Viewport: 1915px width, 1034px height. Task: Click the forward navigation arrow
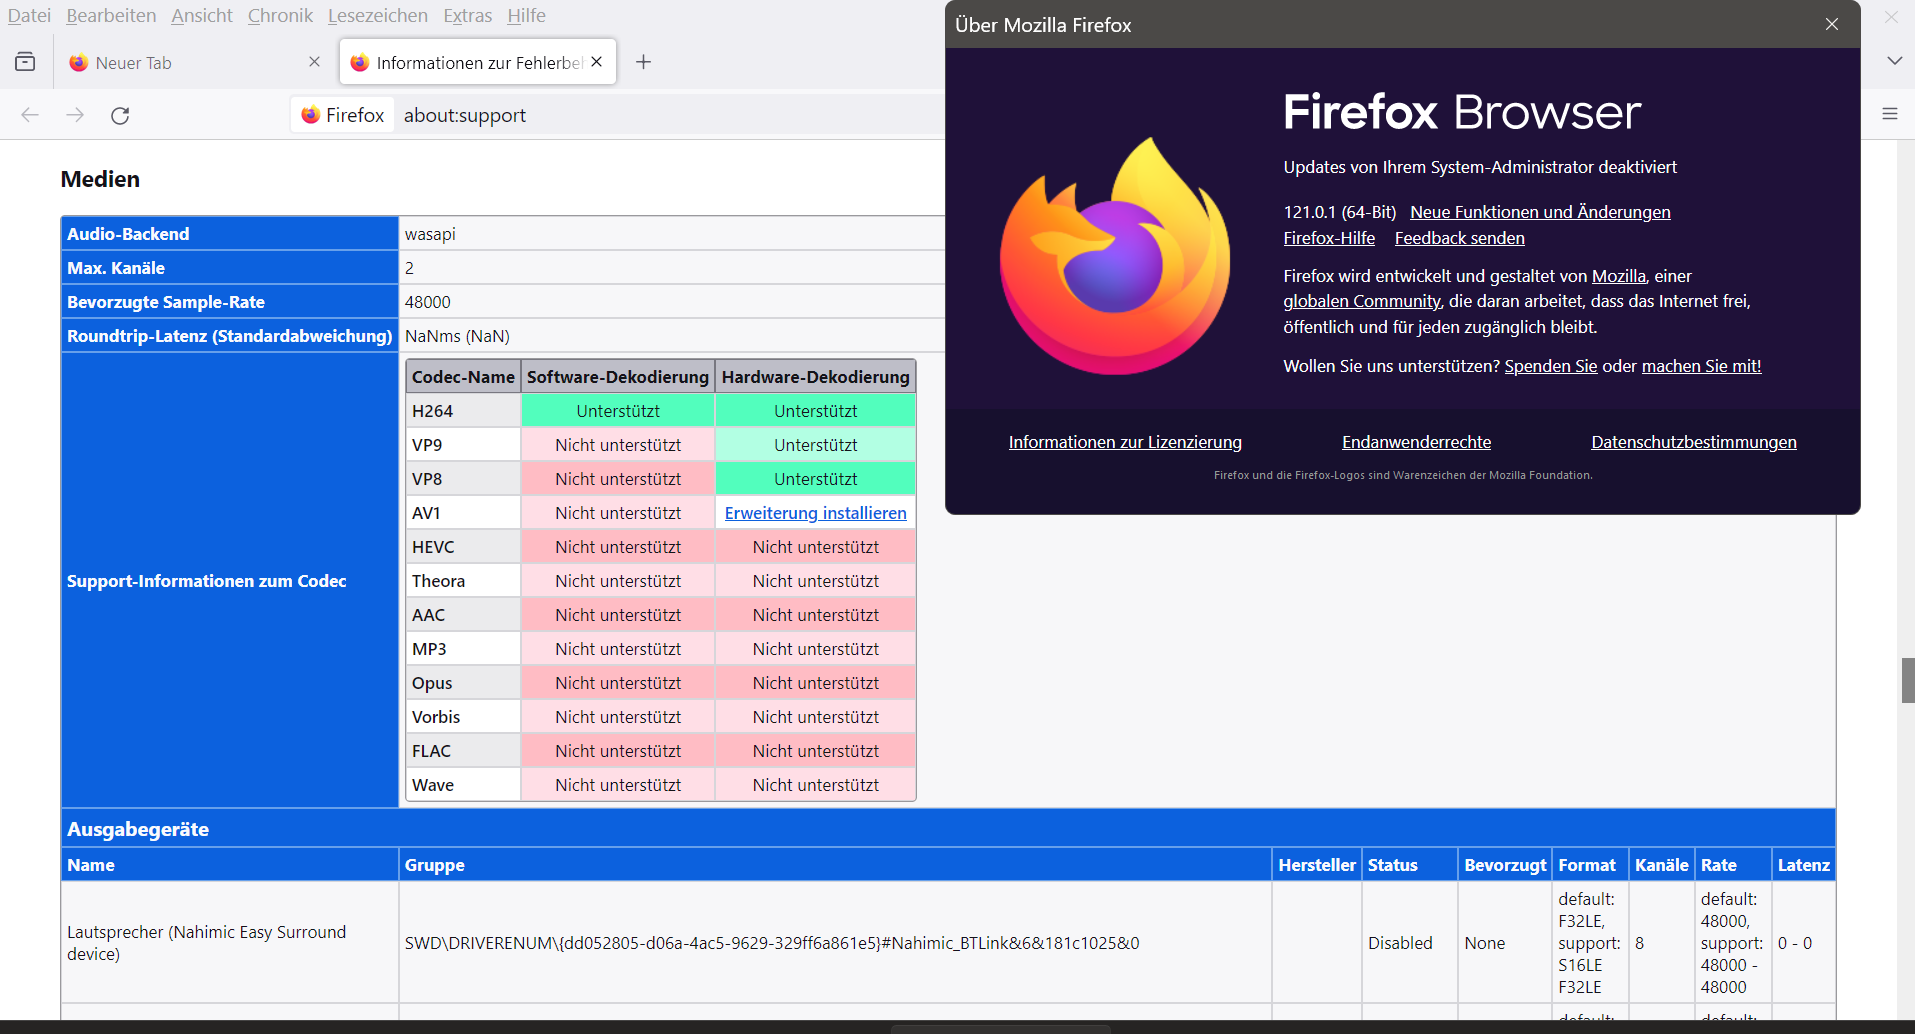[x=75, y=115]
